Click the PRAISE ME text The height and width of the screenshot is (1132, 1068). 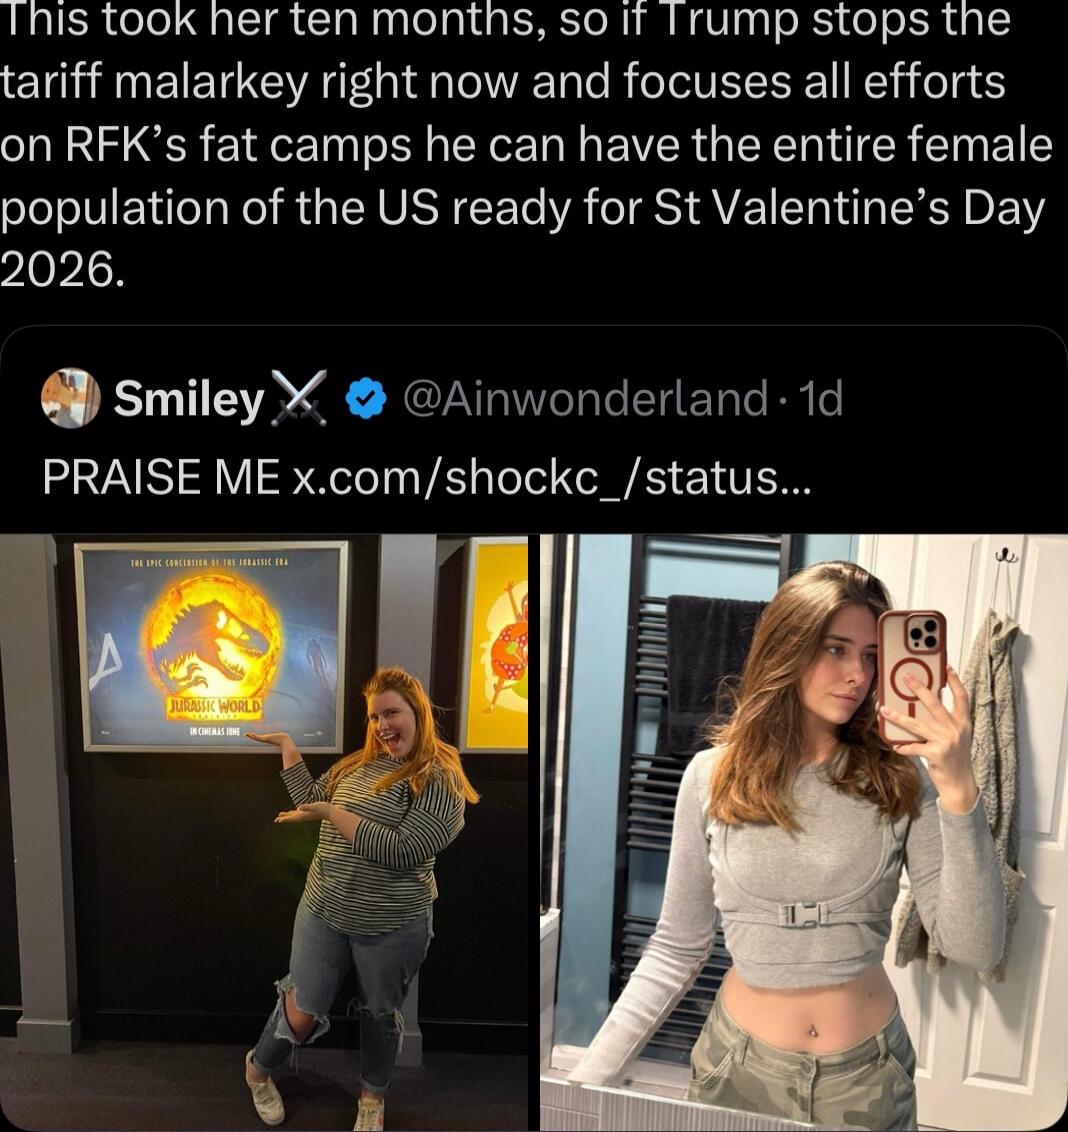(x=161, y=478)
